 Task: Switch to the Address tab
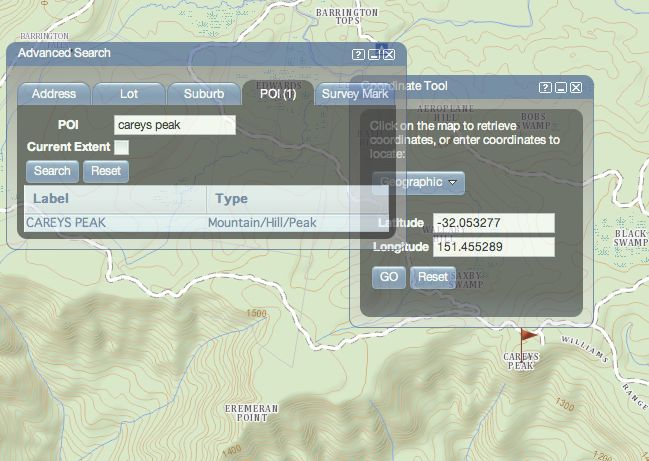click(x=54, y=94)
